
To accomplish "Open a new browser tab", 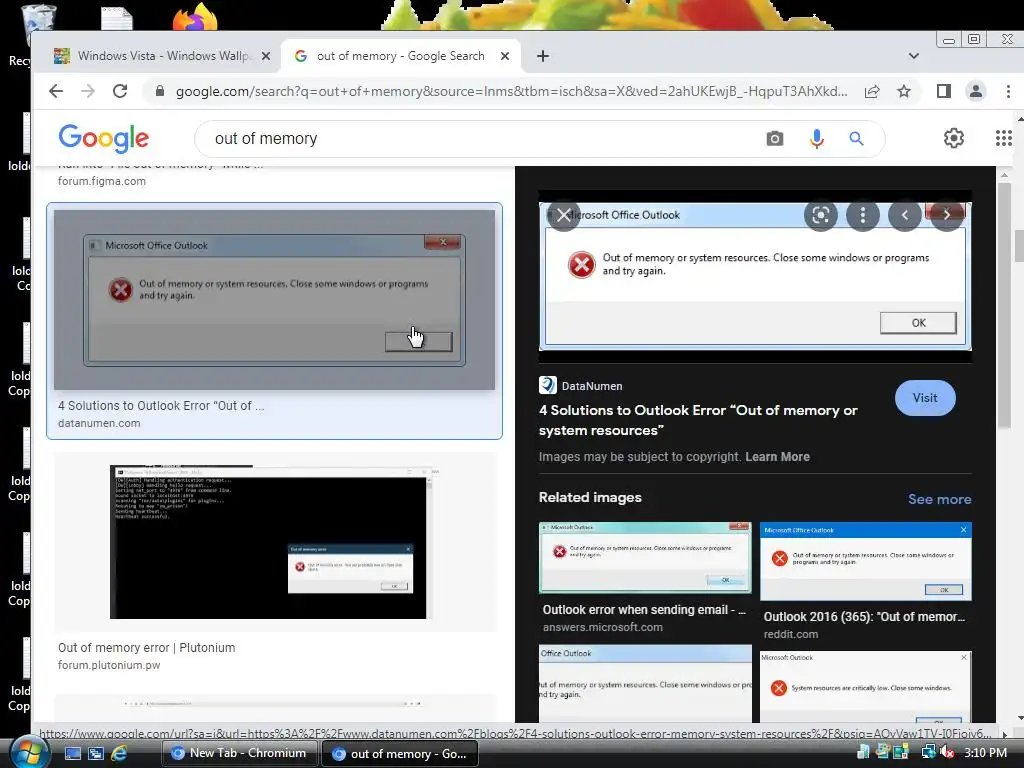I will click(x=543, y=56).
